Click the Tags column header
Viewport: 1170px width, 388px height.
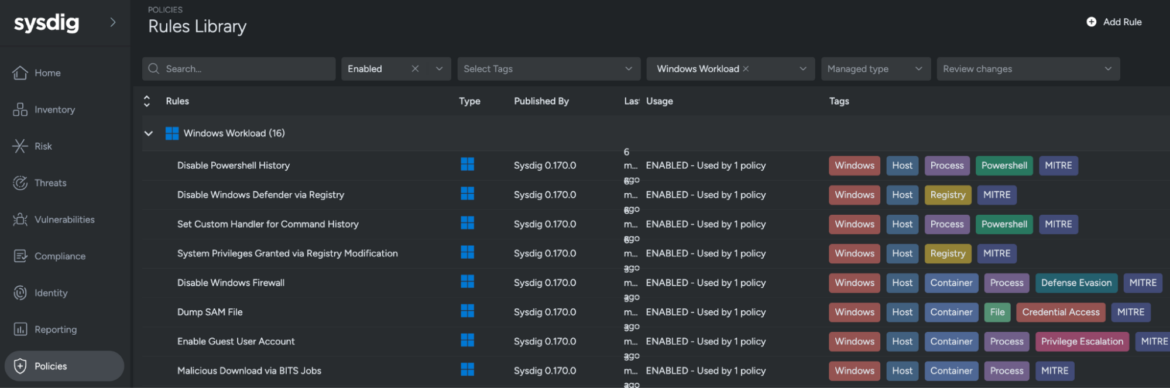[839, 101]
